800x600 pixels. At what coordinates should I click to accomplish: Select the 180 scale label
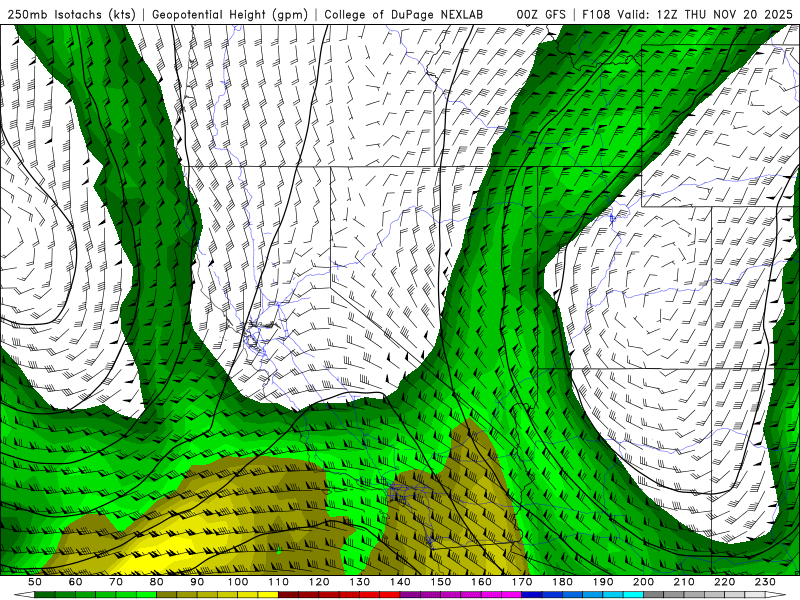(x=562, y=582)
